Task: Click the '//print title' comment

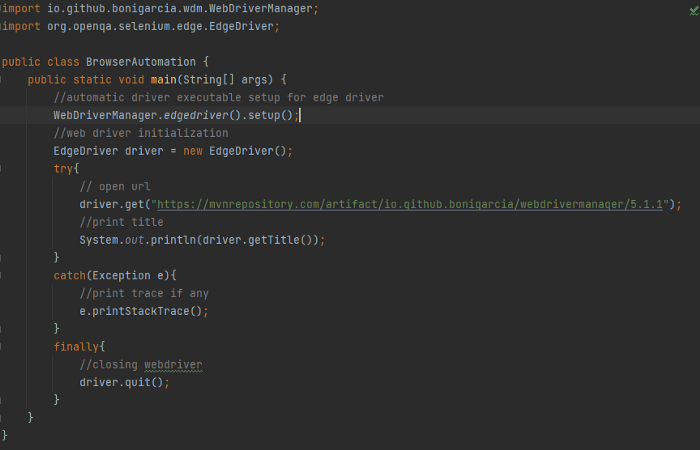Action: click(x=121, y=222)
